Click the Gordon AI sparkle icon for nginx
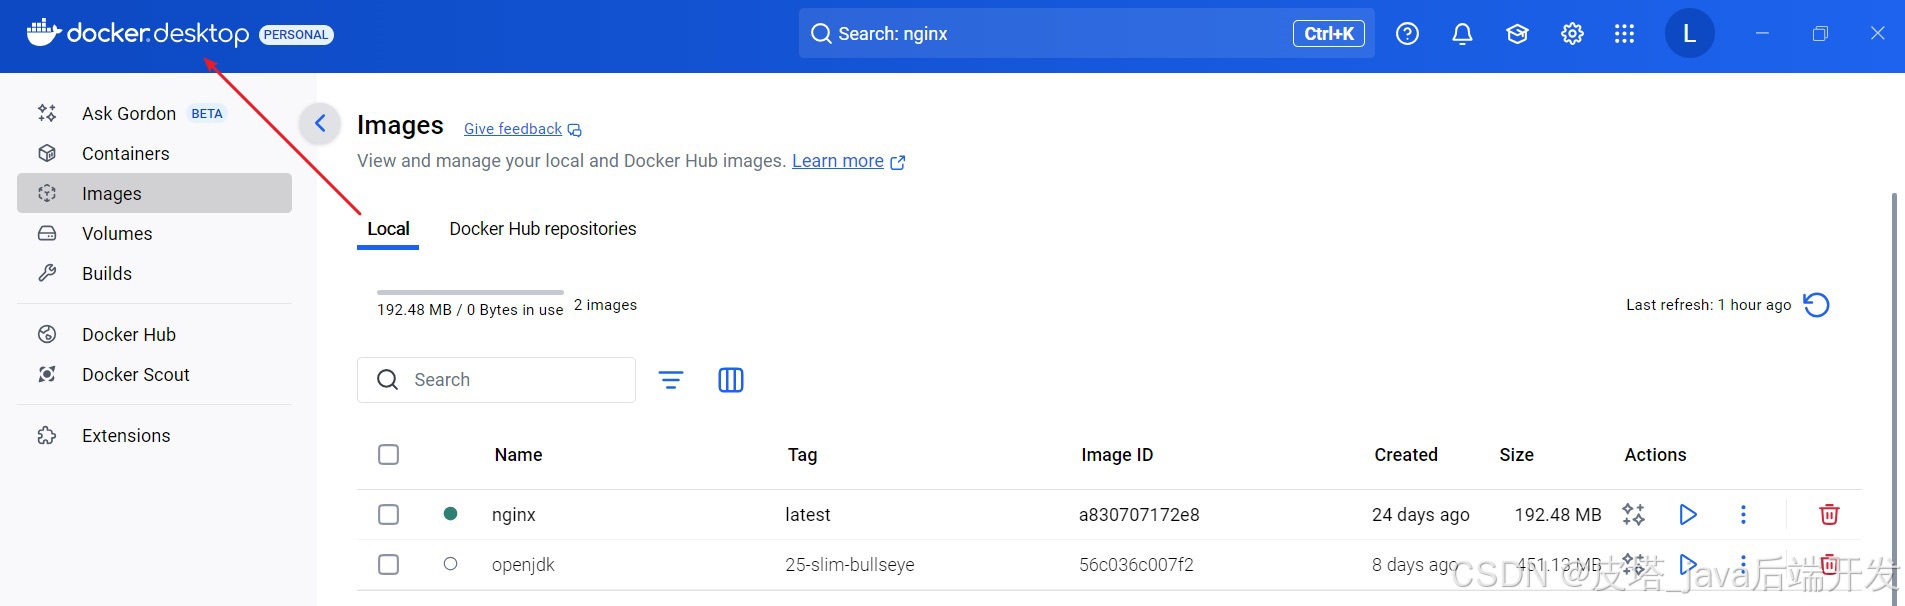This screenshot has width=1905, height=606. pyautogui.click(x=1633, y=514)
